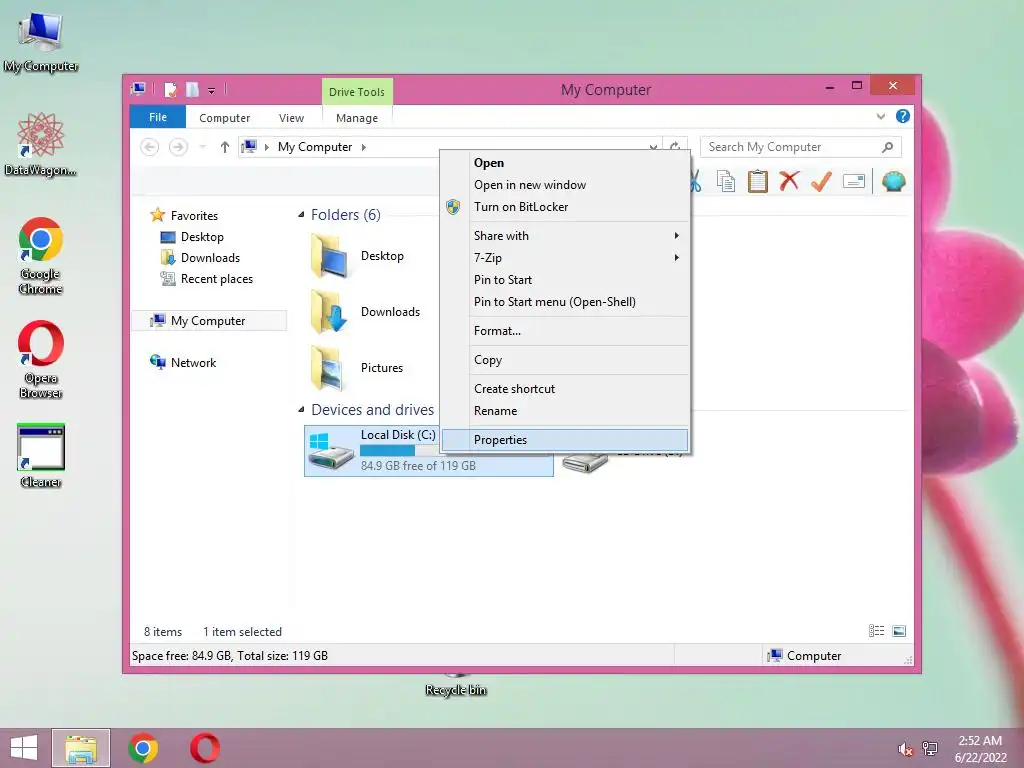Open Chrome from the taskbar
Screen dimensions: 1024x768
143,748
